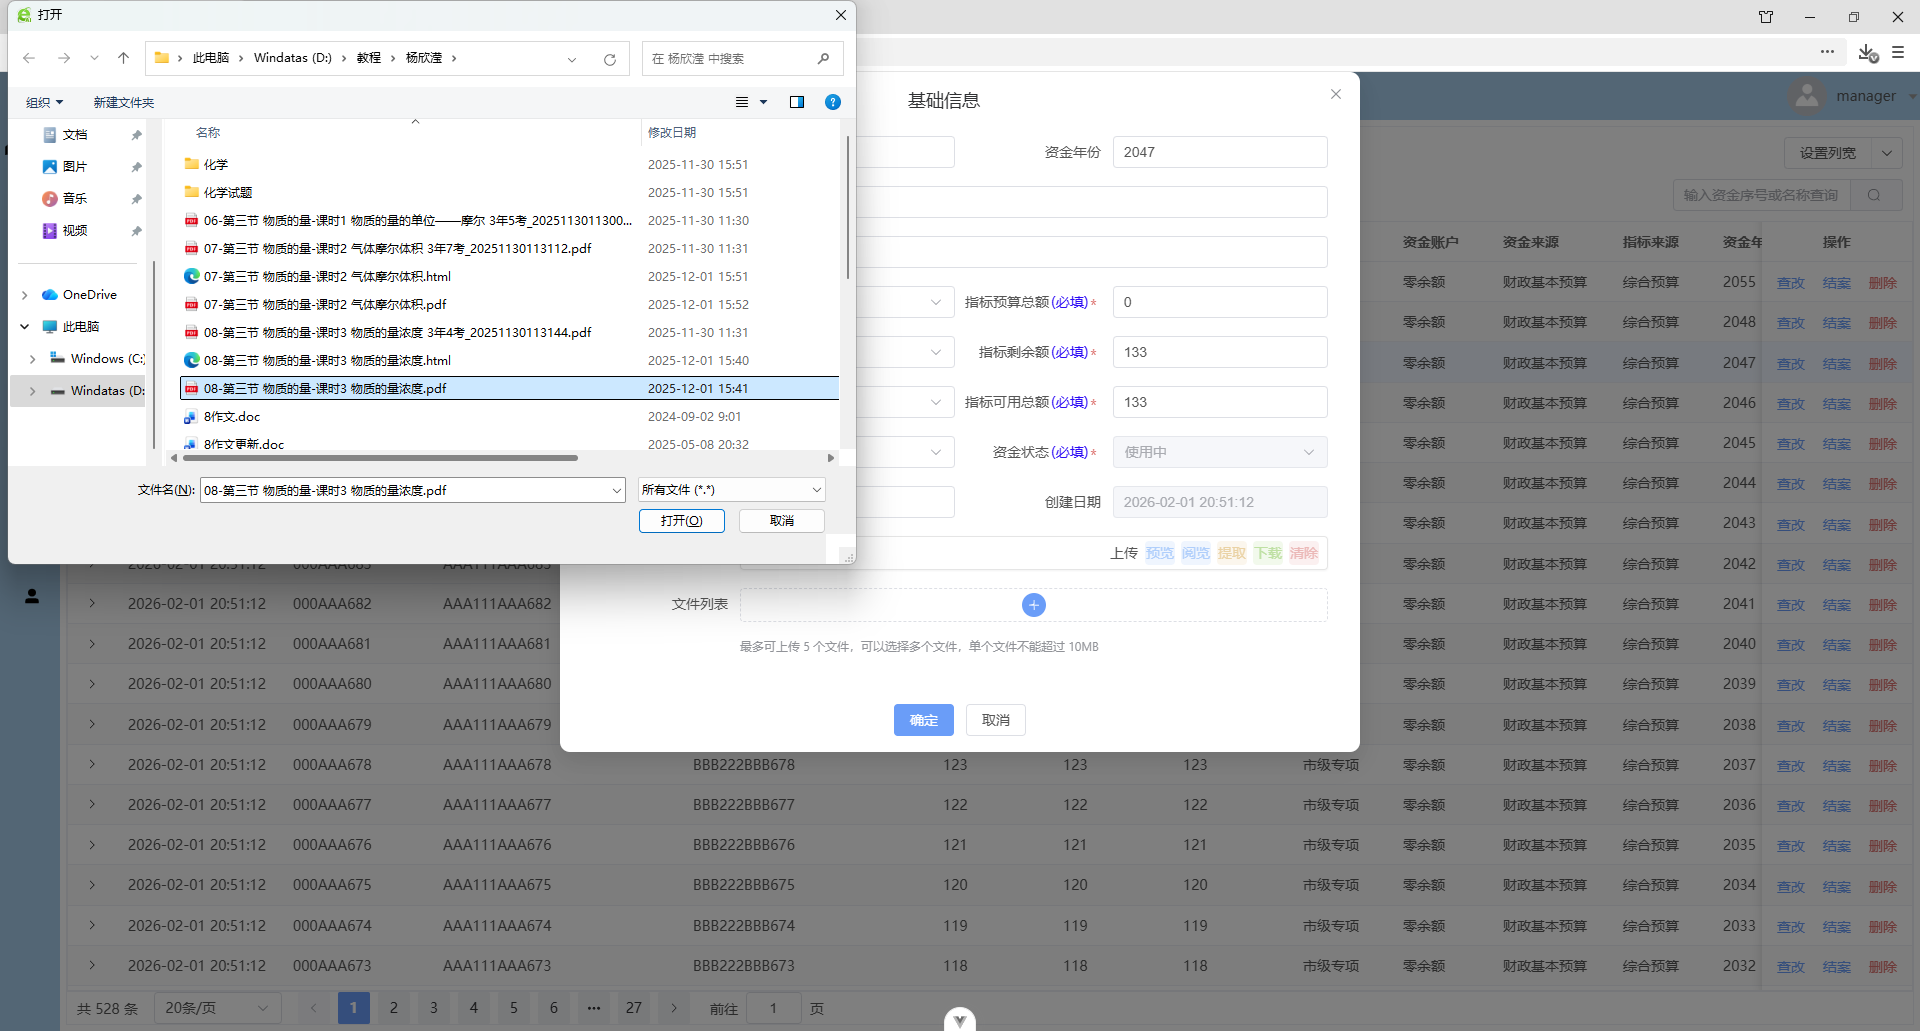Click the plus icon to add file

click(x=1034, y=605)
